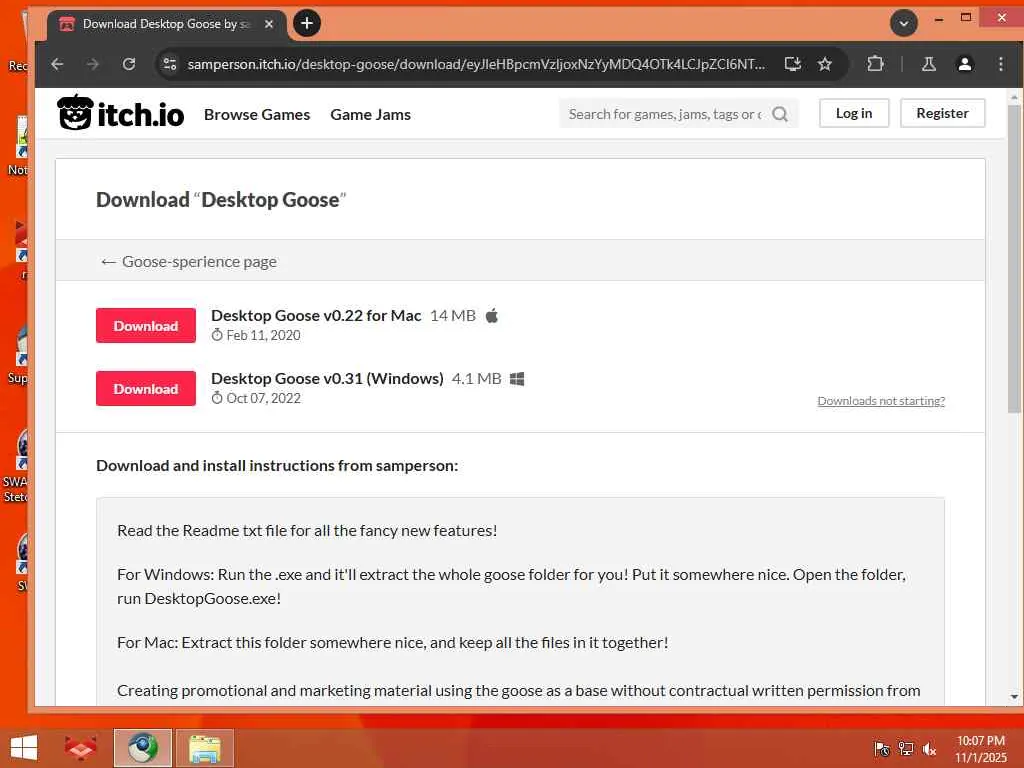Click the network tray icon
The height and width of the screenshot is (768, 1024).
(x=905, y=748)
